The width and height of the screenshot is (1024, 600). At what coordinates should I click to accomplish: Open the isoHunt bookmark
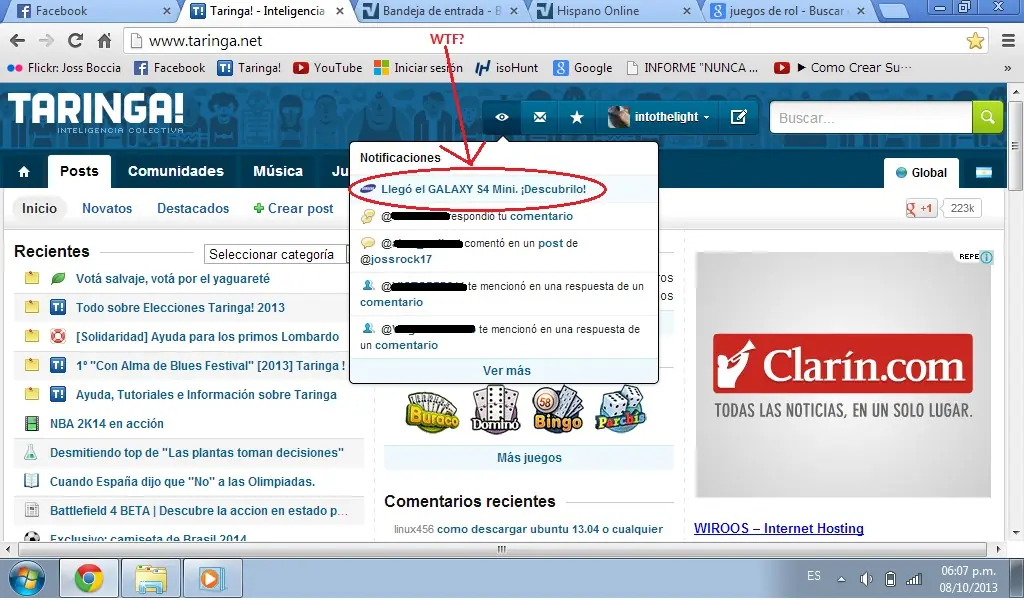[507, 68]
